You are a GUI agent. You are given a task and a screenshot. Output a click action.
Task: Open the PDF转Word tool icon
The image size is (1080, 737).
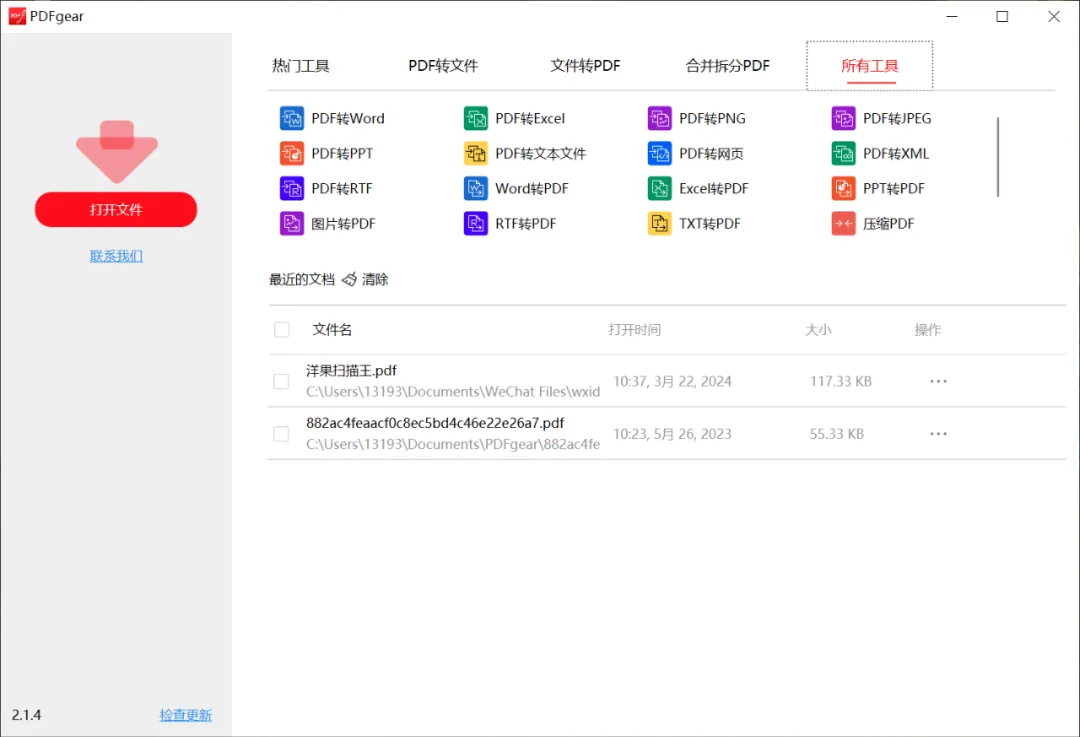(x=291, y=118)
